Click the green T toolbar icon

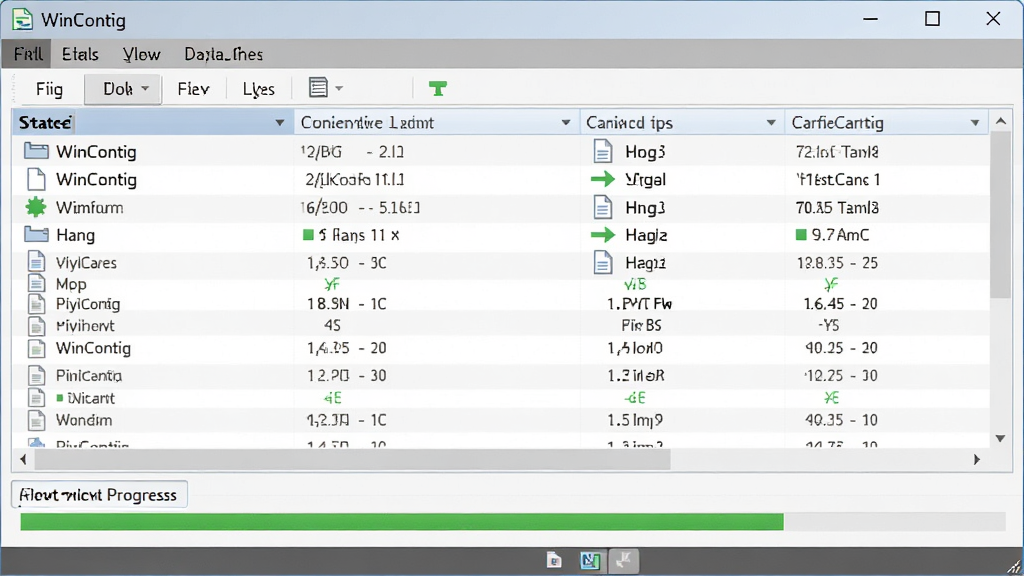(x=438, y=88)
